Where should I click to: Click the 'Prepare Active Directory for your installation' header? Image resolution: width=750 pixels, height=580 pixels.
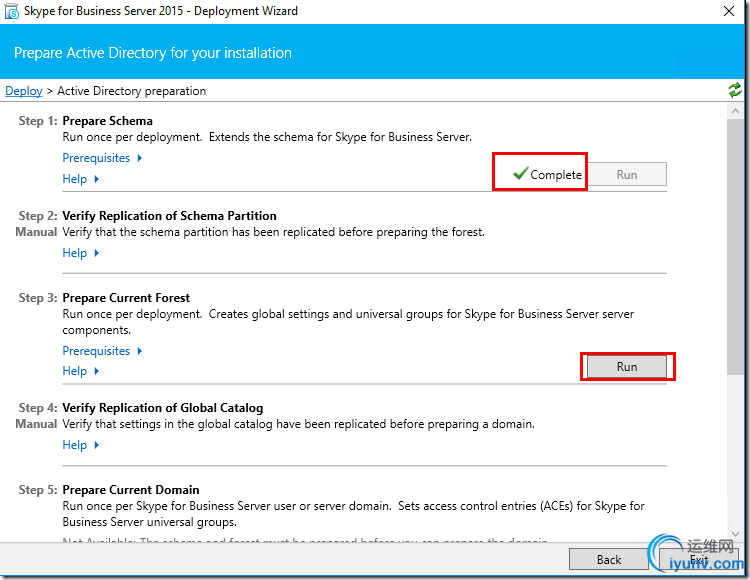(x=153, y=53)
